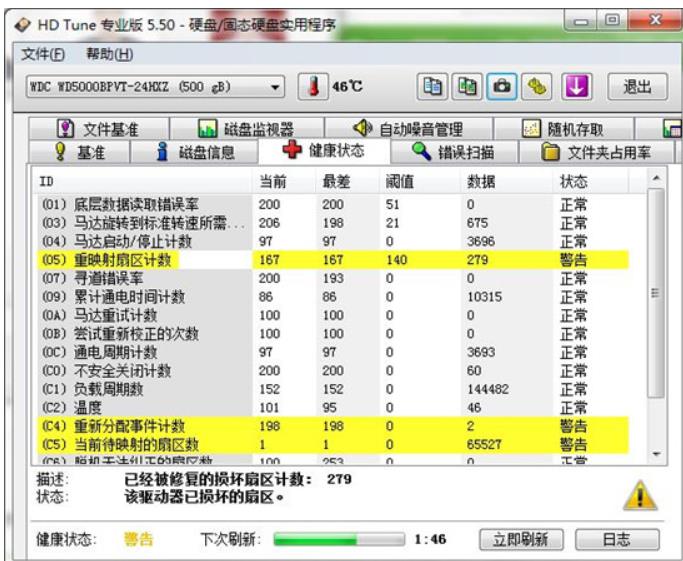Click the vertical scrollbar thumb
683x561 pixels.
[656, 293]
